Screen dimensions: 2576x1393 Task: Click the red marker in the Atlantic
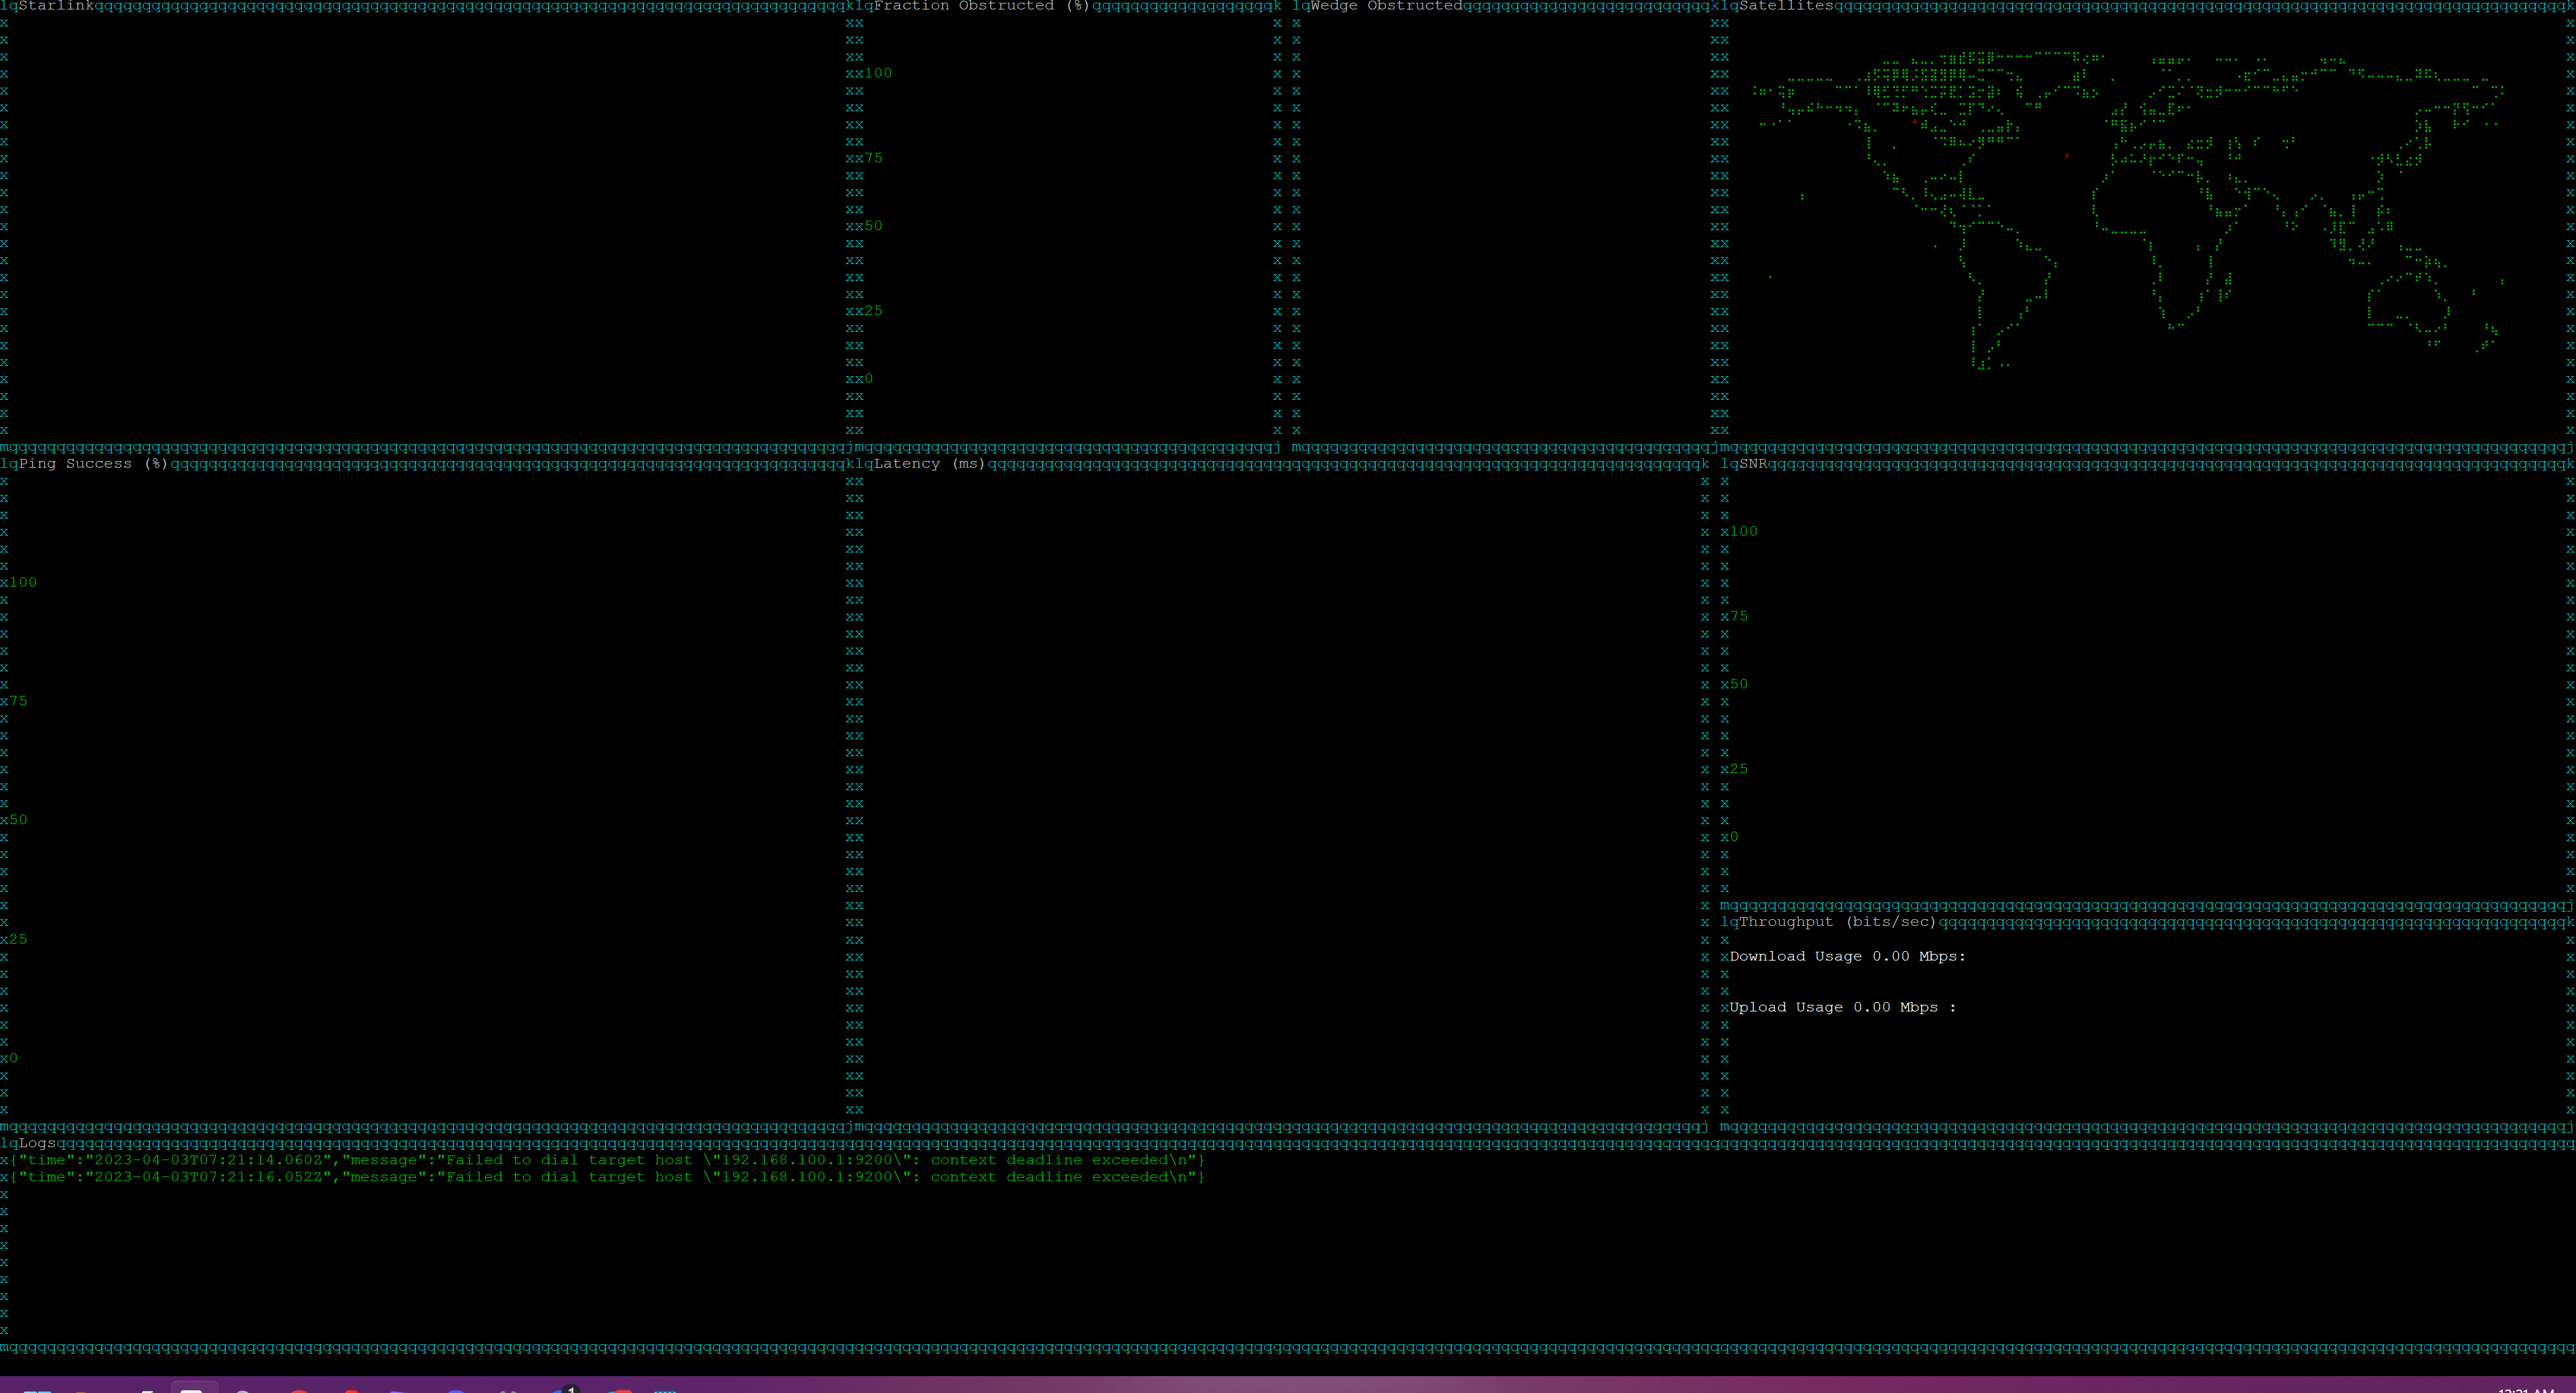(x=2066, y=156)
